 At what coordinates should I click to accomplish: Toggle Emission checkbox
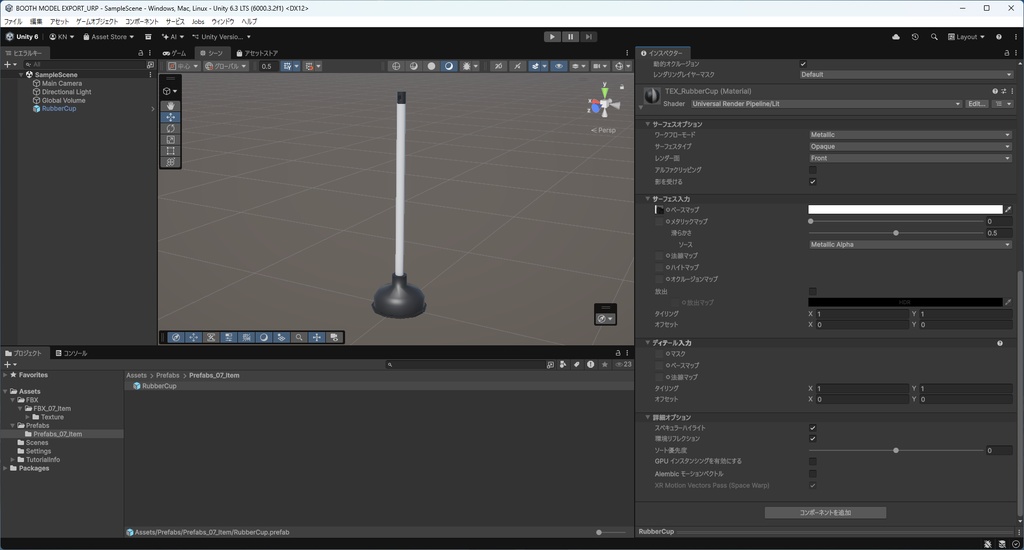pos(812,291)
